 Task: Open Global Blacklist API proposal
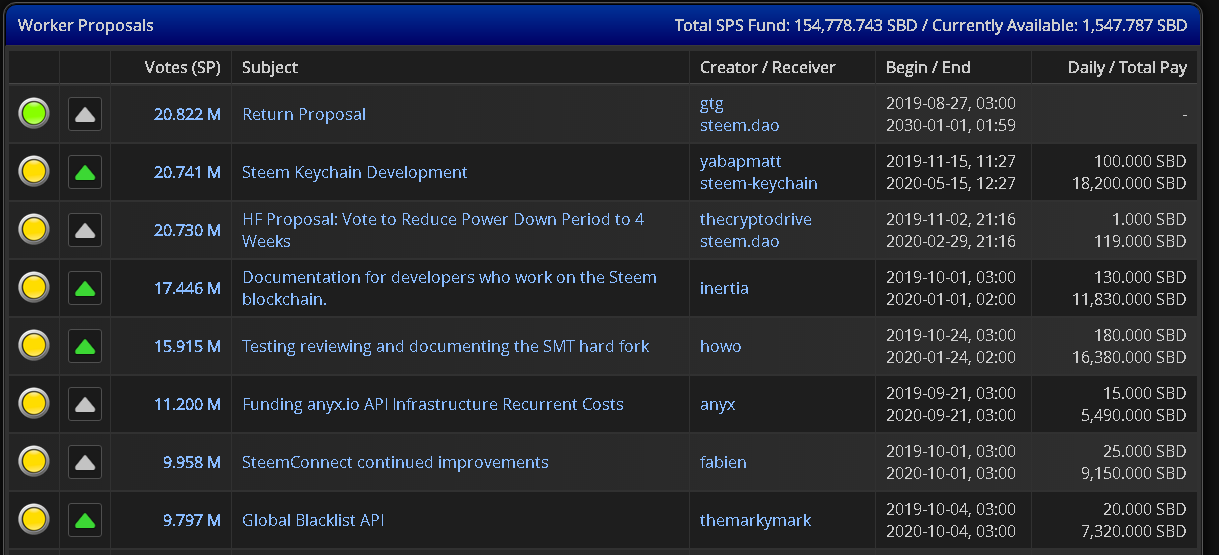point(313,520)
